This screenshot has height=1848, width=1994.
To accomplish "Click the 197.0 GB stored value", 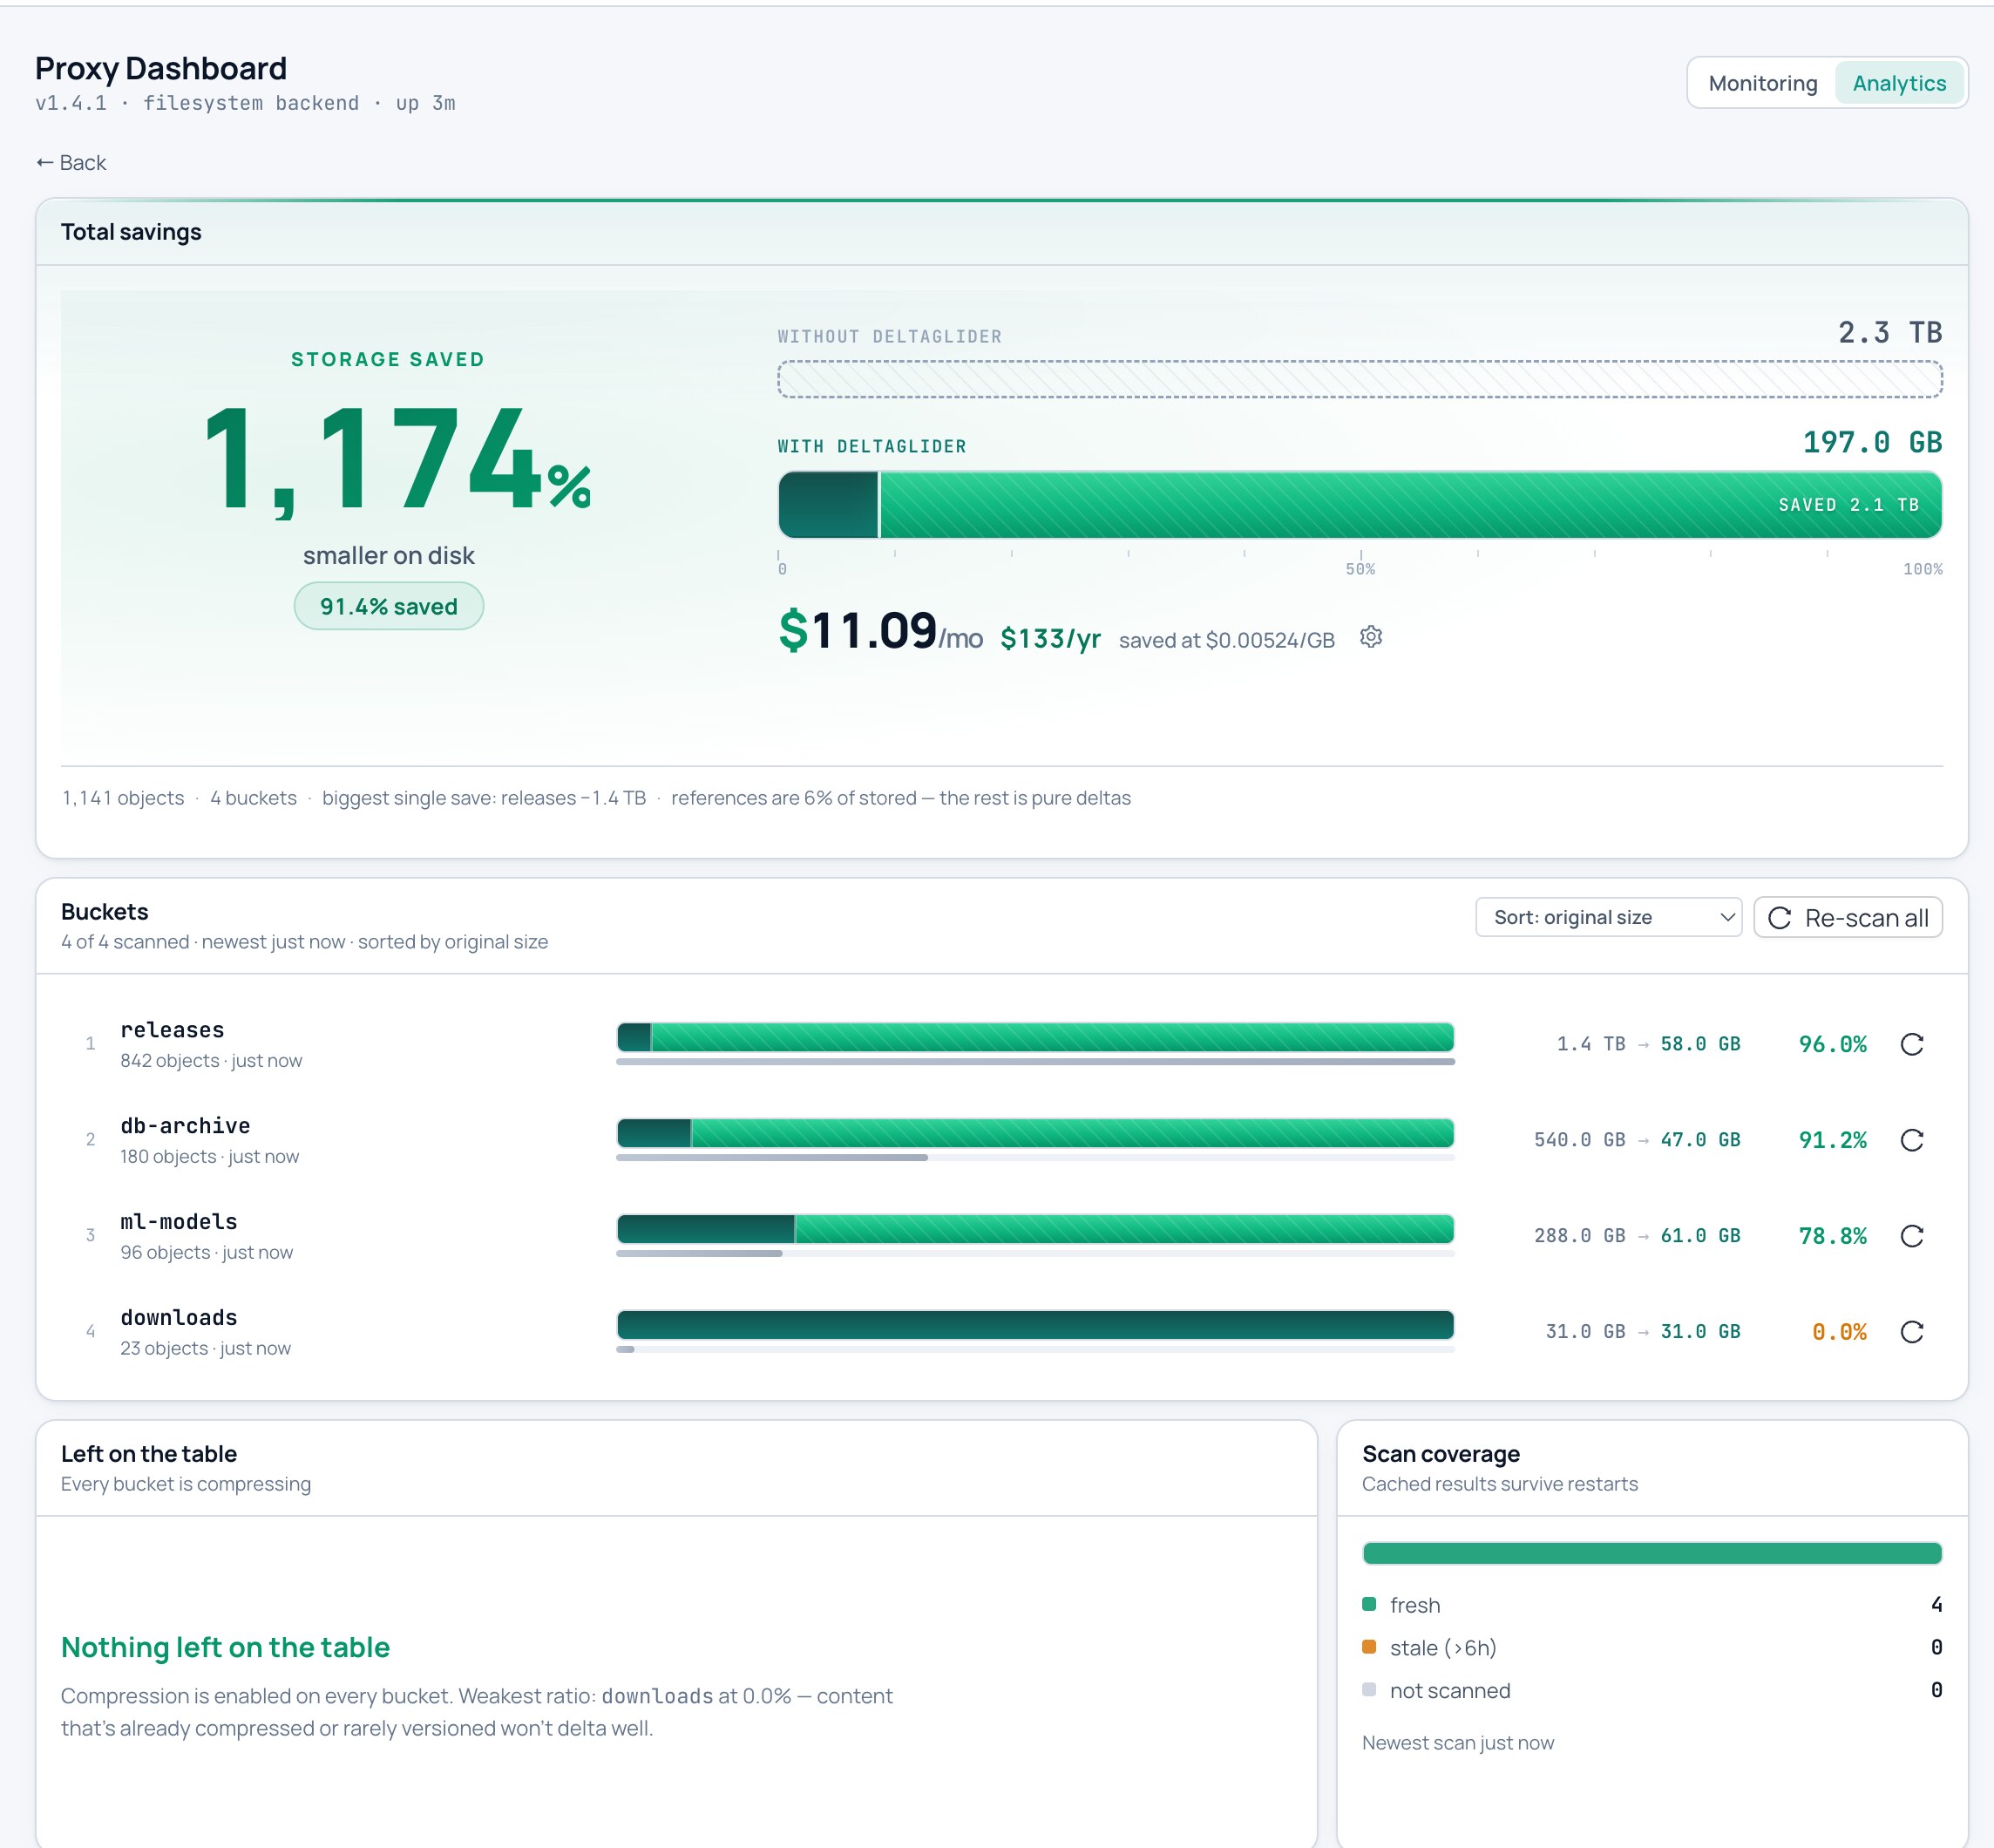I will pyautogui.click(x=1872, y=443).
